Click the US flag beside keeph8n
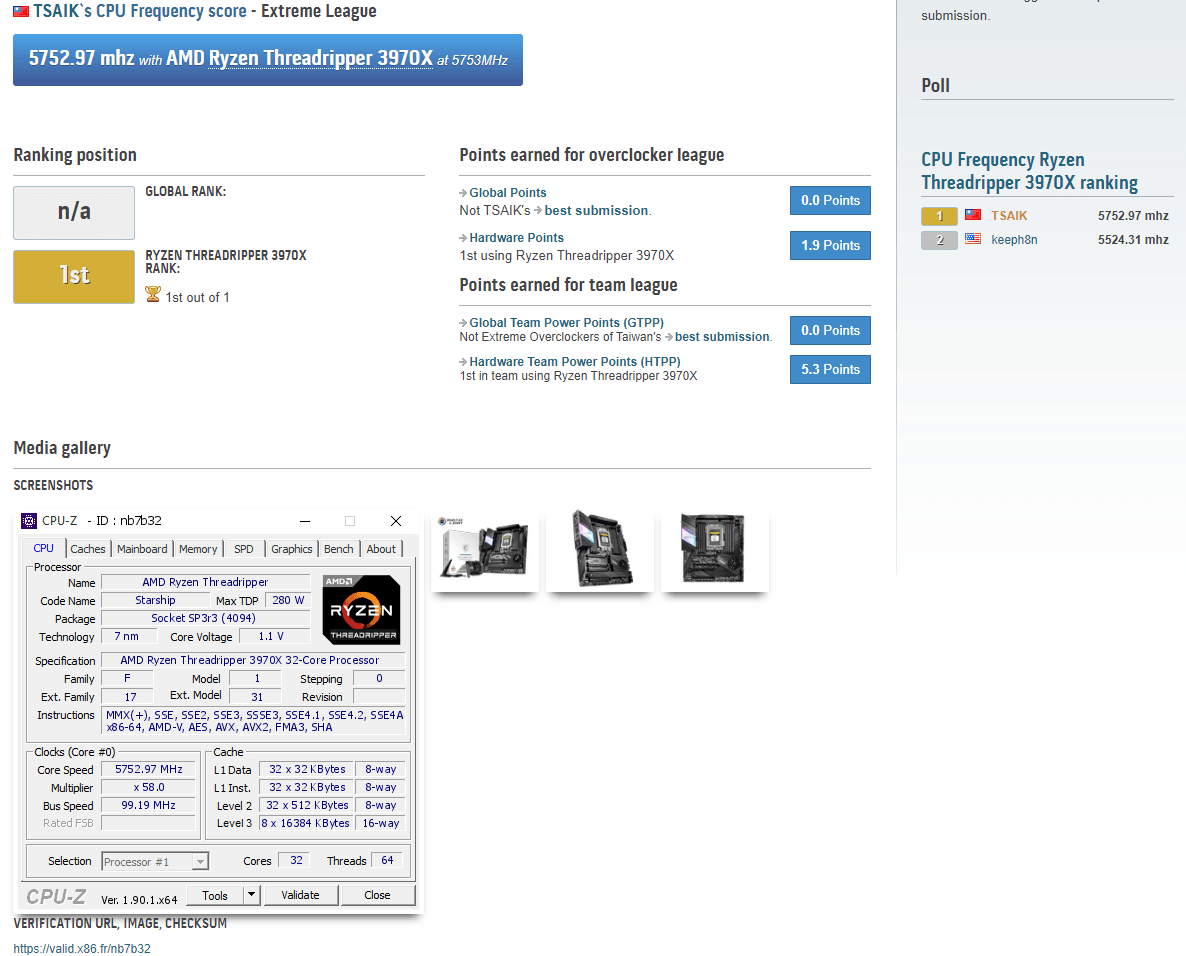This screenshot has width=1186, height=956. [972, 239]
